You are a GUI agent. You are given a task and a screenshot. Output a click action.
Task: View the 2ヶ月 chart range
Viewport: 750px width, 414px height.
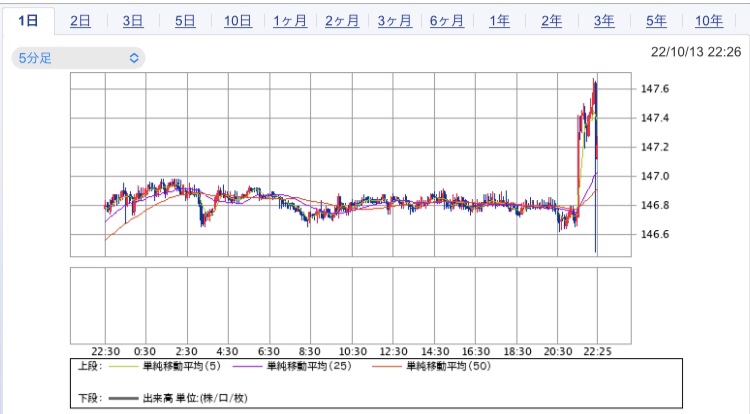[x=342, y=21]
